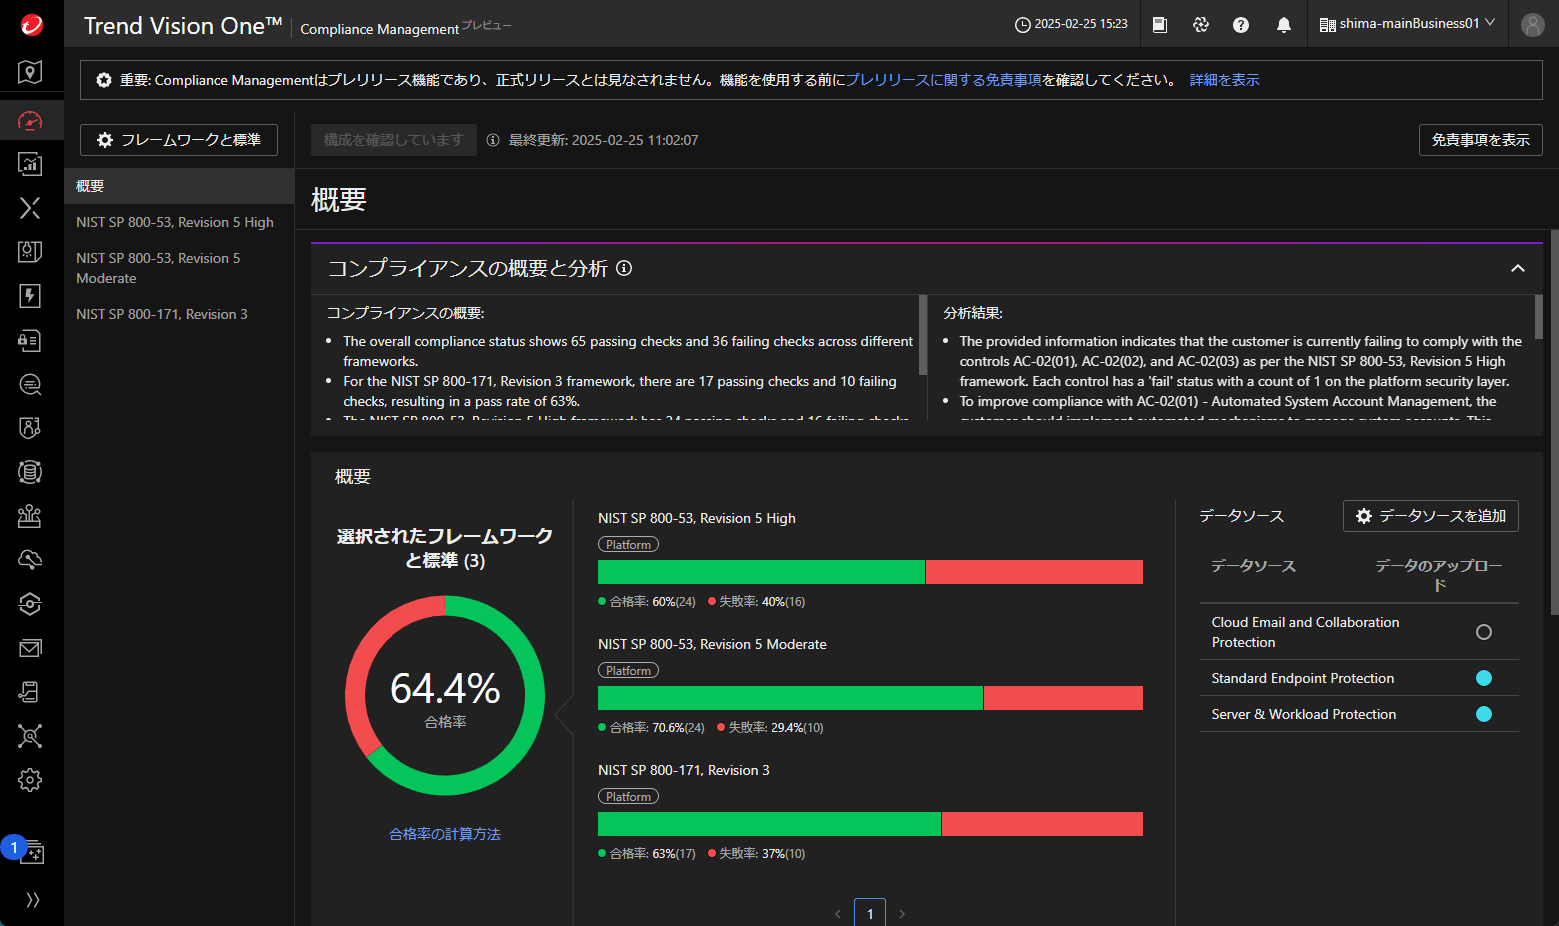
Task: Click the Cloud Email and Collaboration Protection row
Action: [x=1359, y=632]
